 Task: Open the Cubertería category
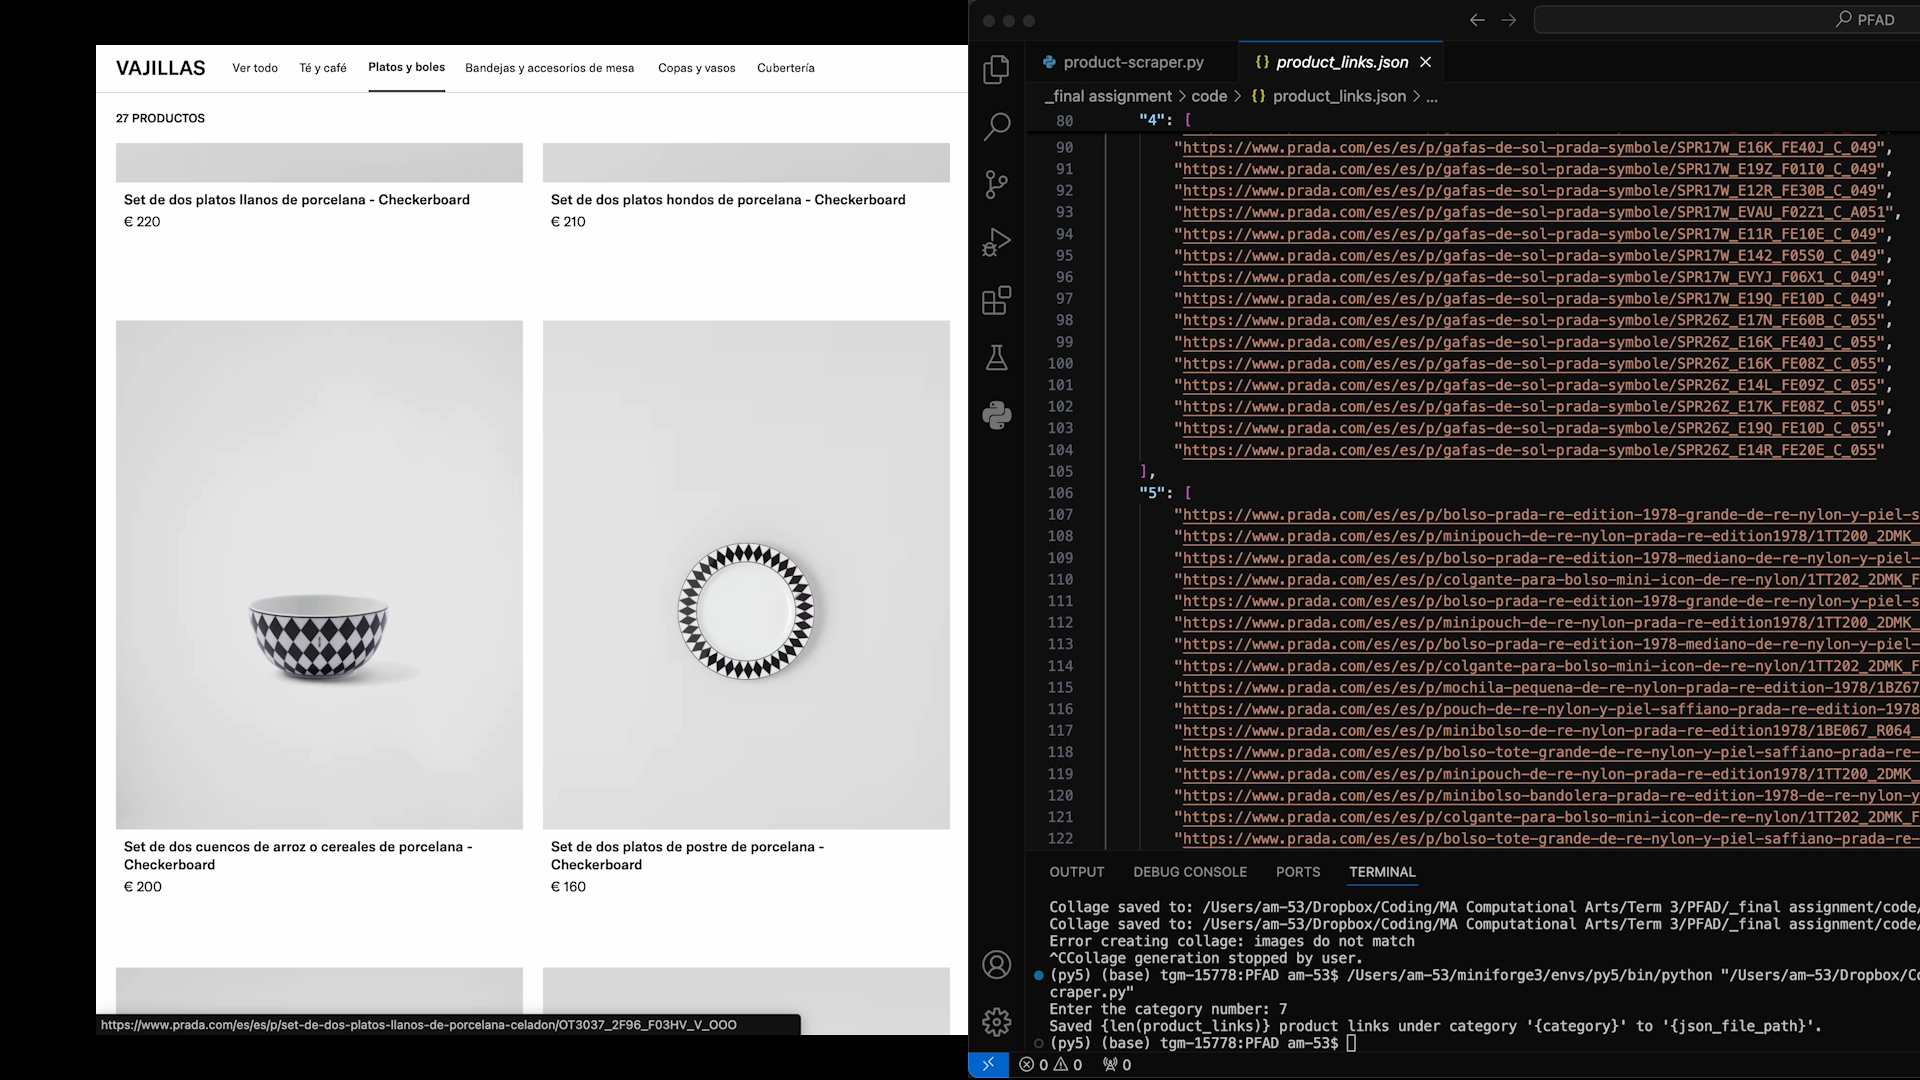(786, 68)
